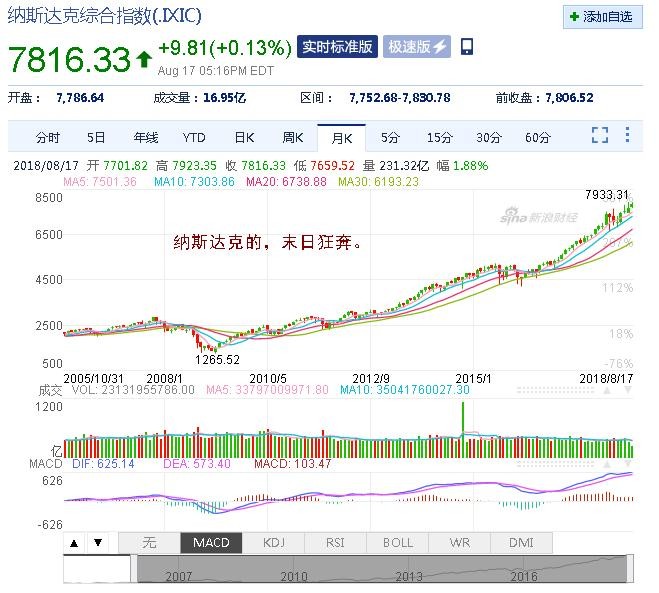Image resolution: width=659 pixels, height=593 pixels.
Task: Select the WR indicator button
Action: pyautogui.click(x=459, y=543)
